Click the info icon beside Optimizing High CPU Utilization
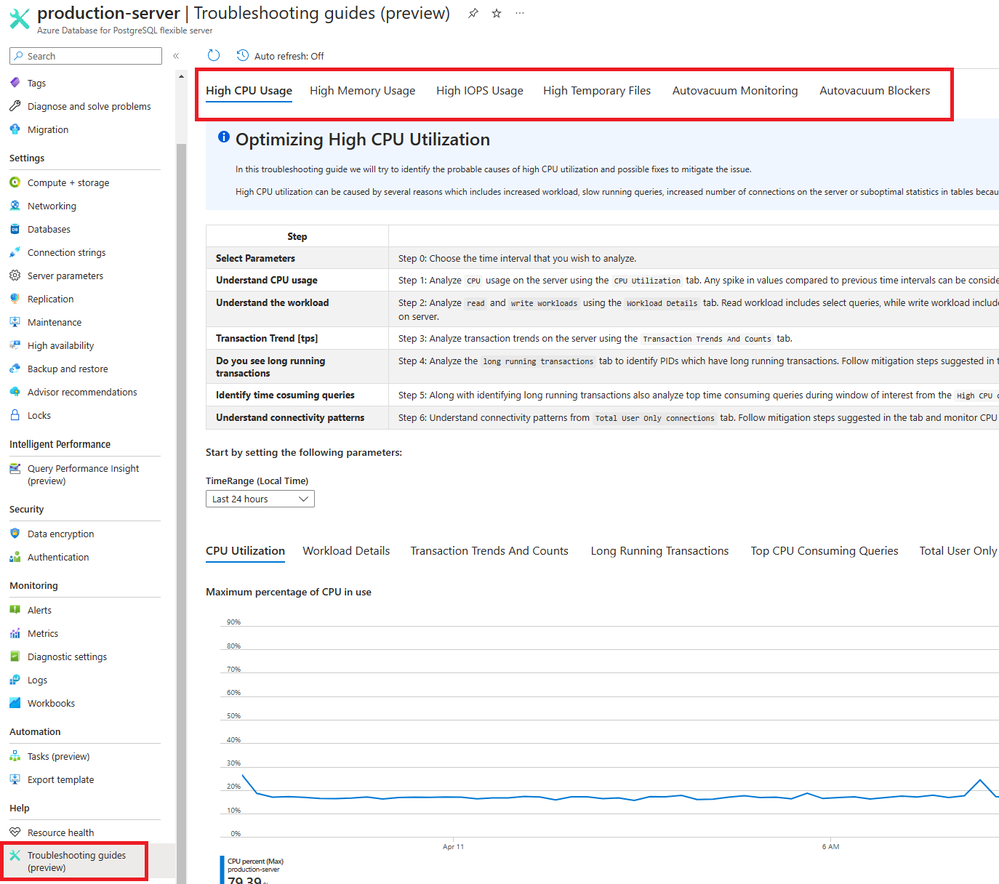Image resolution: width=999 pixels, height=884 pixels. pyautogui.click(x=224, y=136)
